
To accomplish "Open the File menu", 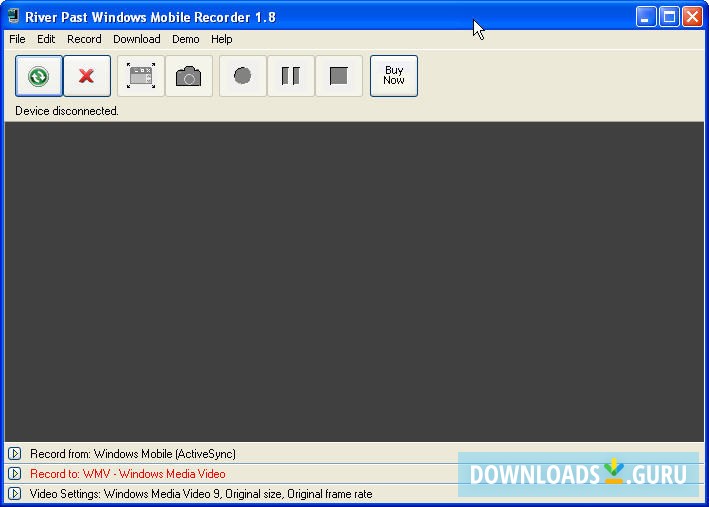I will coord(17,39).
